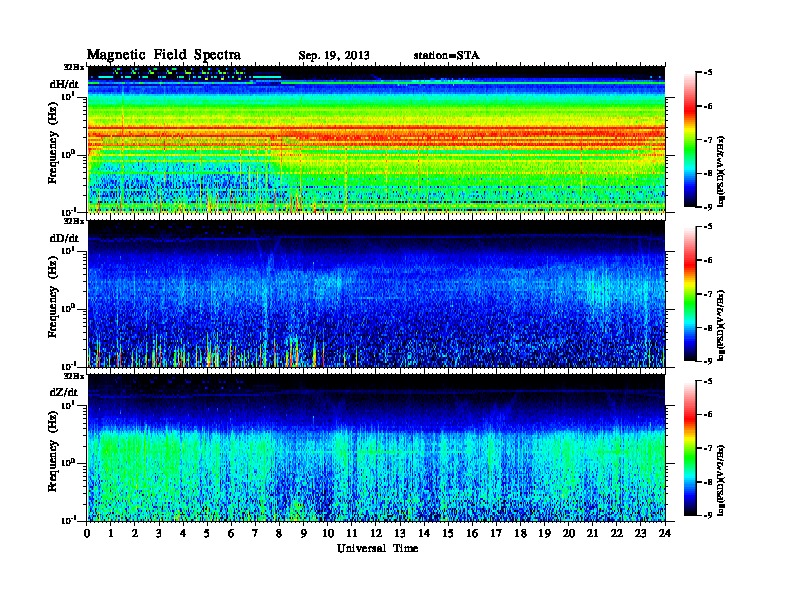This screenshot has width=792, height=612.
Task: Click hour 24 on the time axis
Action: click(665, 534)
